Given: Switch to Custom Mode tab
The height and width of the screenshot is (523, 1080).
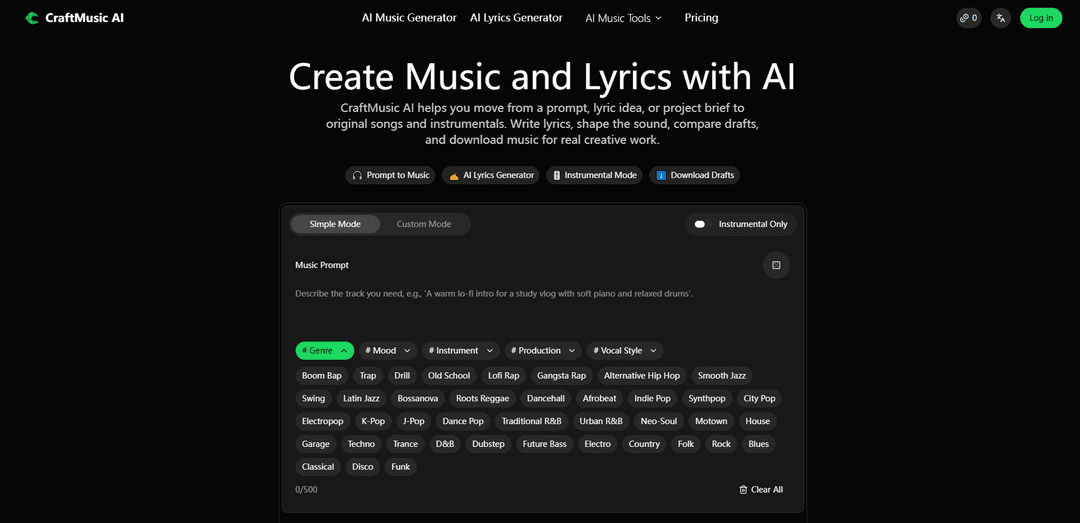Looking at the screenshot, I should (x=424, y=224).
